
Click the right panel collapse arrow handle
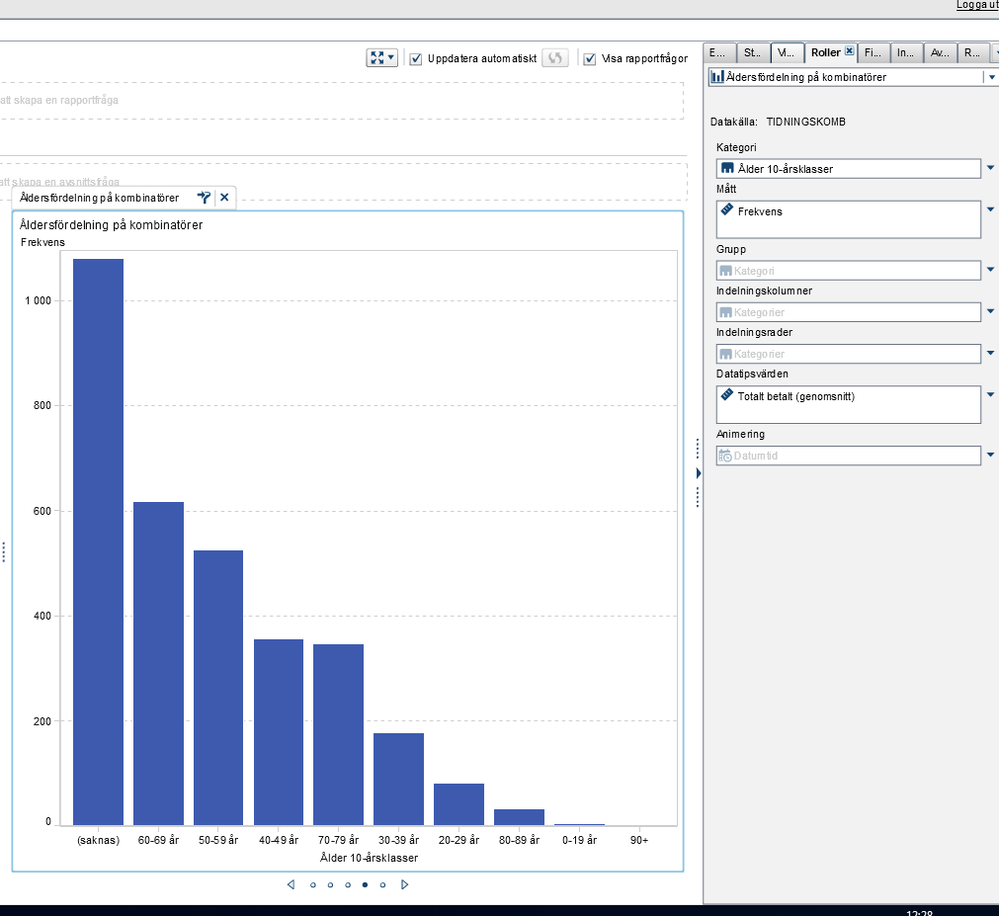(x=698, y=472)
